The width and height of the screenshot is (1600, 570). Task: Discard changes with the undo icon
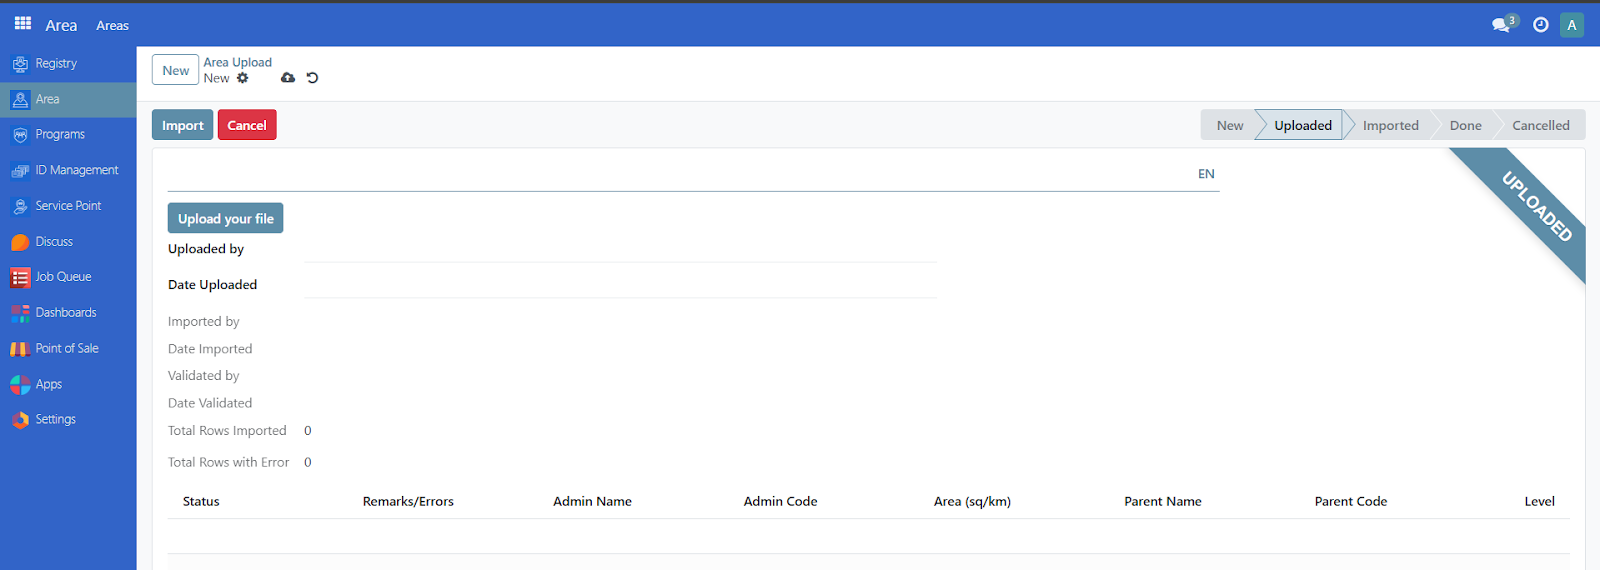tap(312, 78)
